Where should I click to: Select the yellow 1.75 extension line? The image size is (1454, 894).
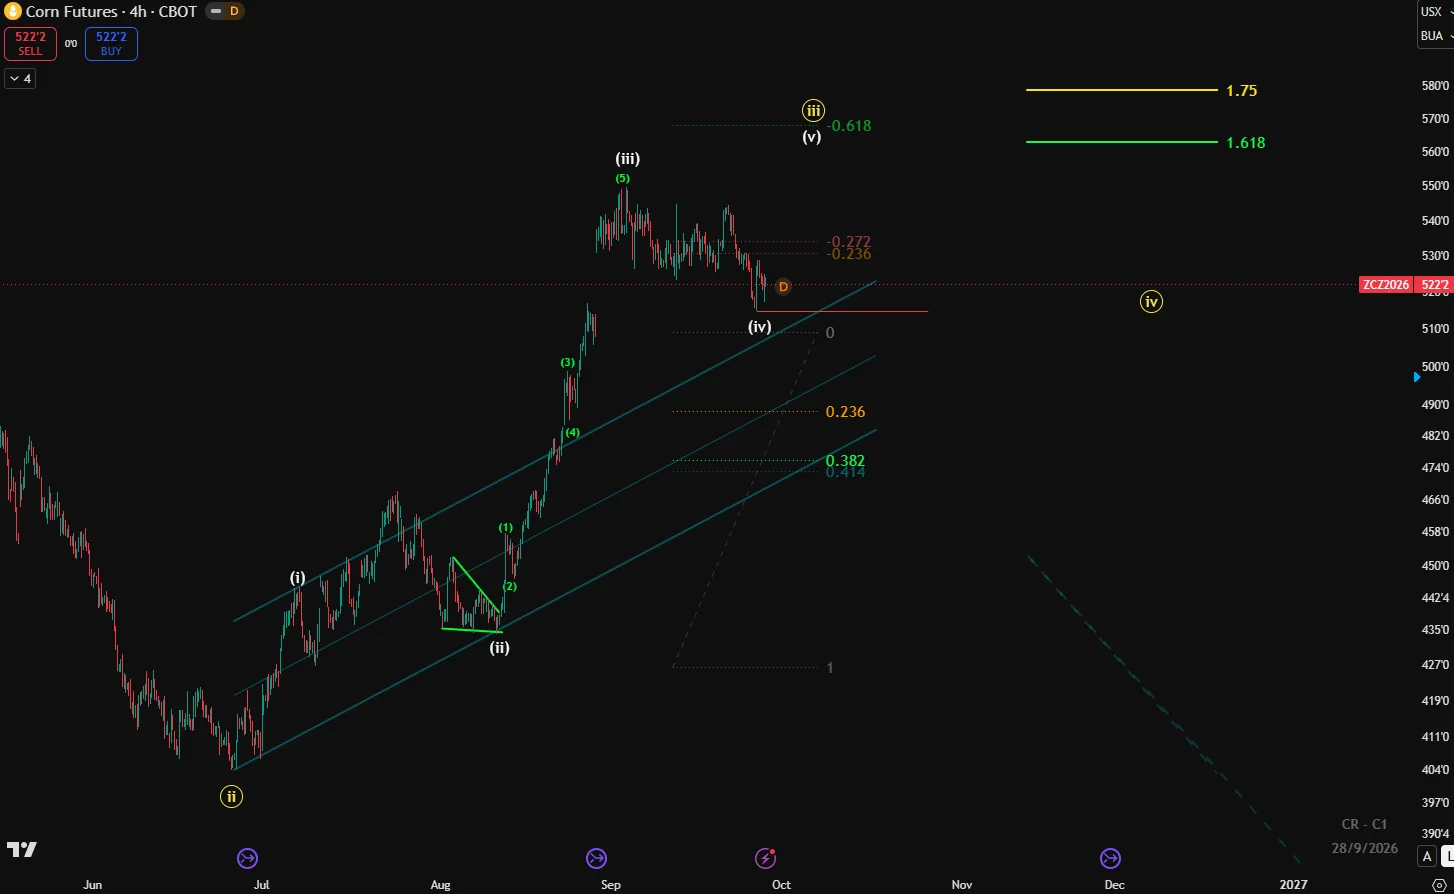tap(1122, 90)
